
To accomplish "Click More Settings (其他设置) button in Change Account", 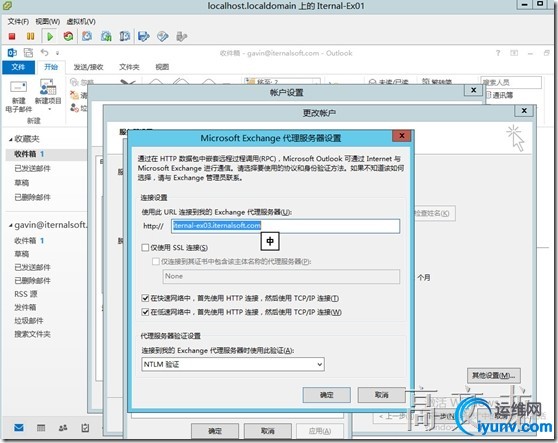I will 494,375.
